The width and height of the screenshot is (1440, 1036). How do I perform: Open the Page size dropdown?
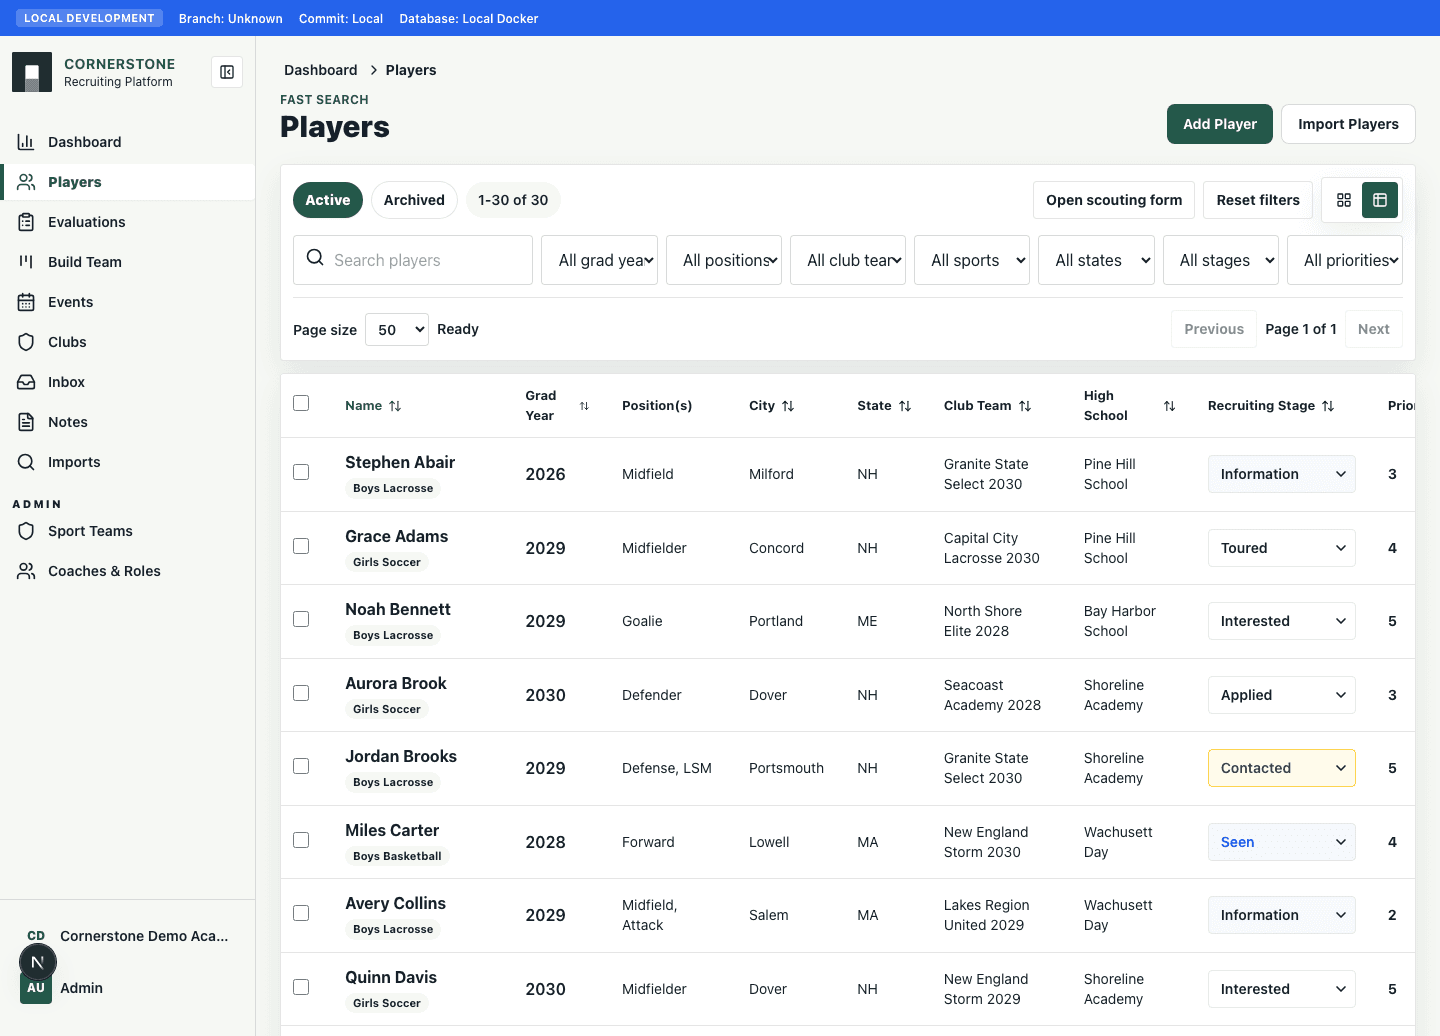[397, 329]
